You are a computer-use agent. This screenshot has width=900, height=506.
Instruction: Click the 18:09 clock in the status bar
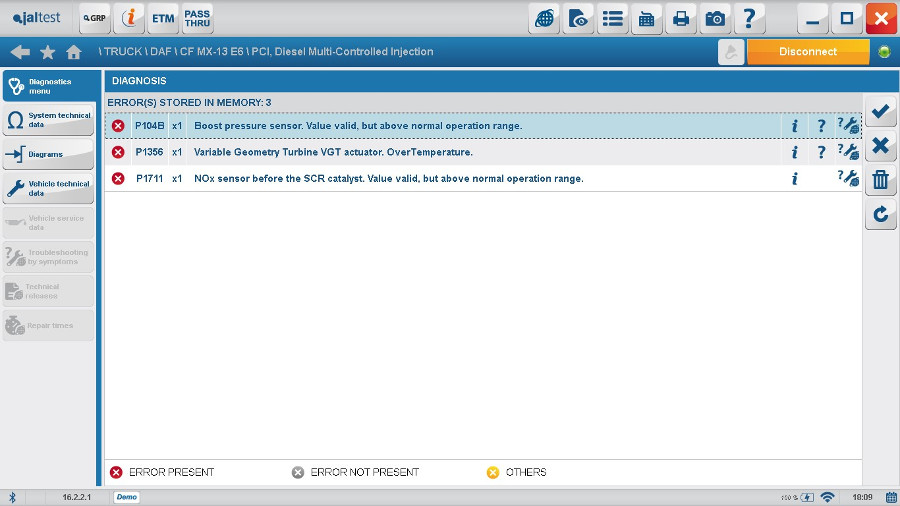tap(862, 497)
